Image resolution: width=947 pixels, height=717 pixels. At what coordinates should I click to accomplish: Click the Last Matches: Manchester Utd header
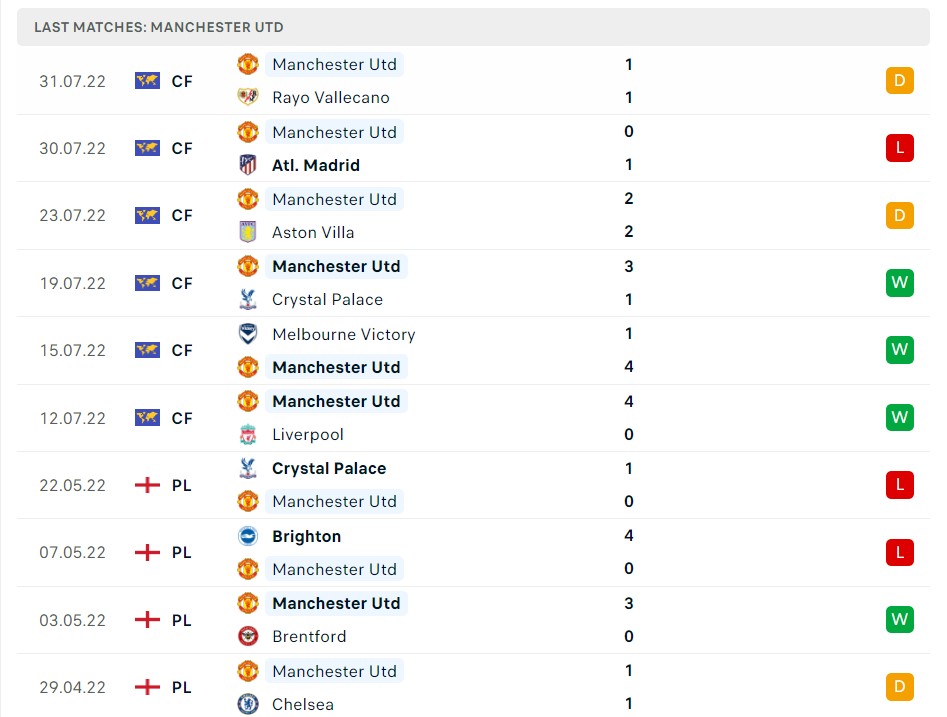(x=158, y=27)
